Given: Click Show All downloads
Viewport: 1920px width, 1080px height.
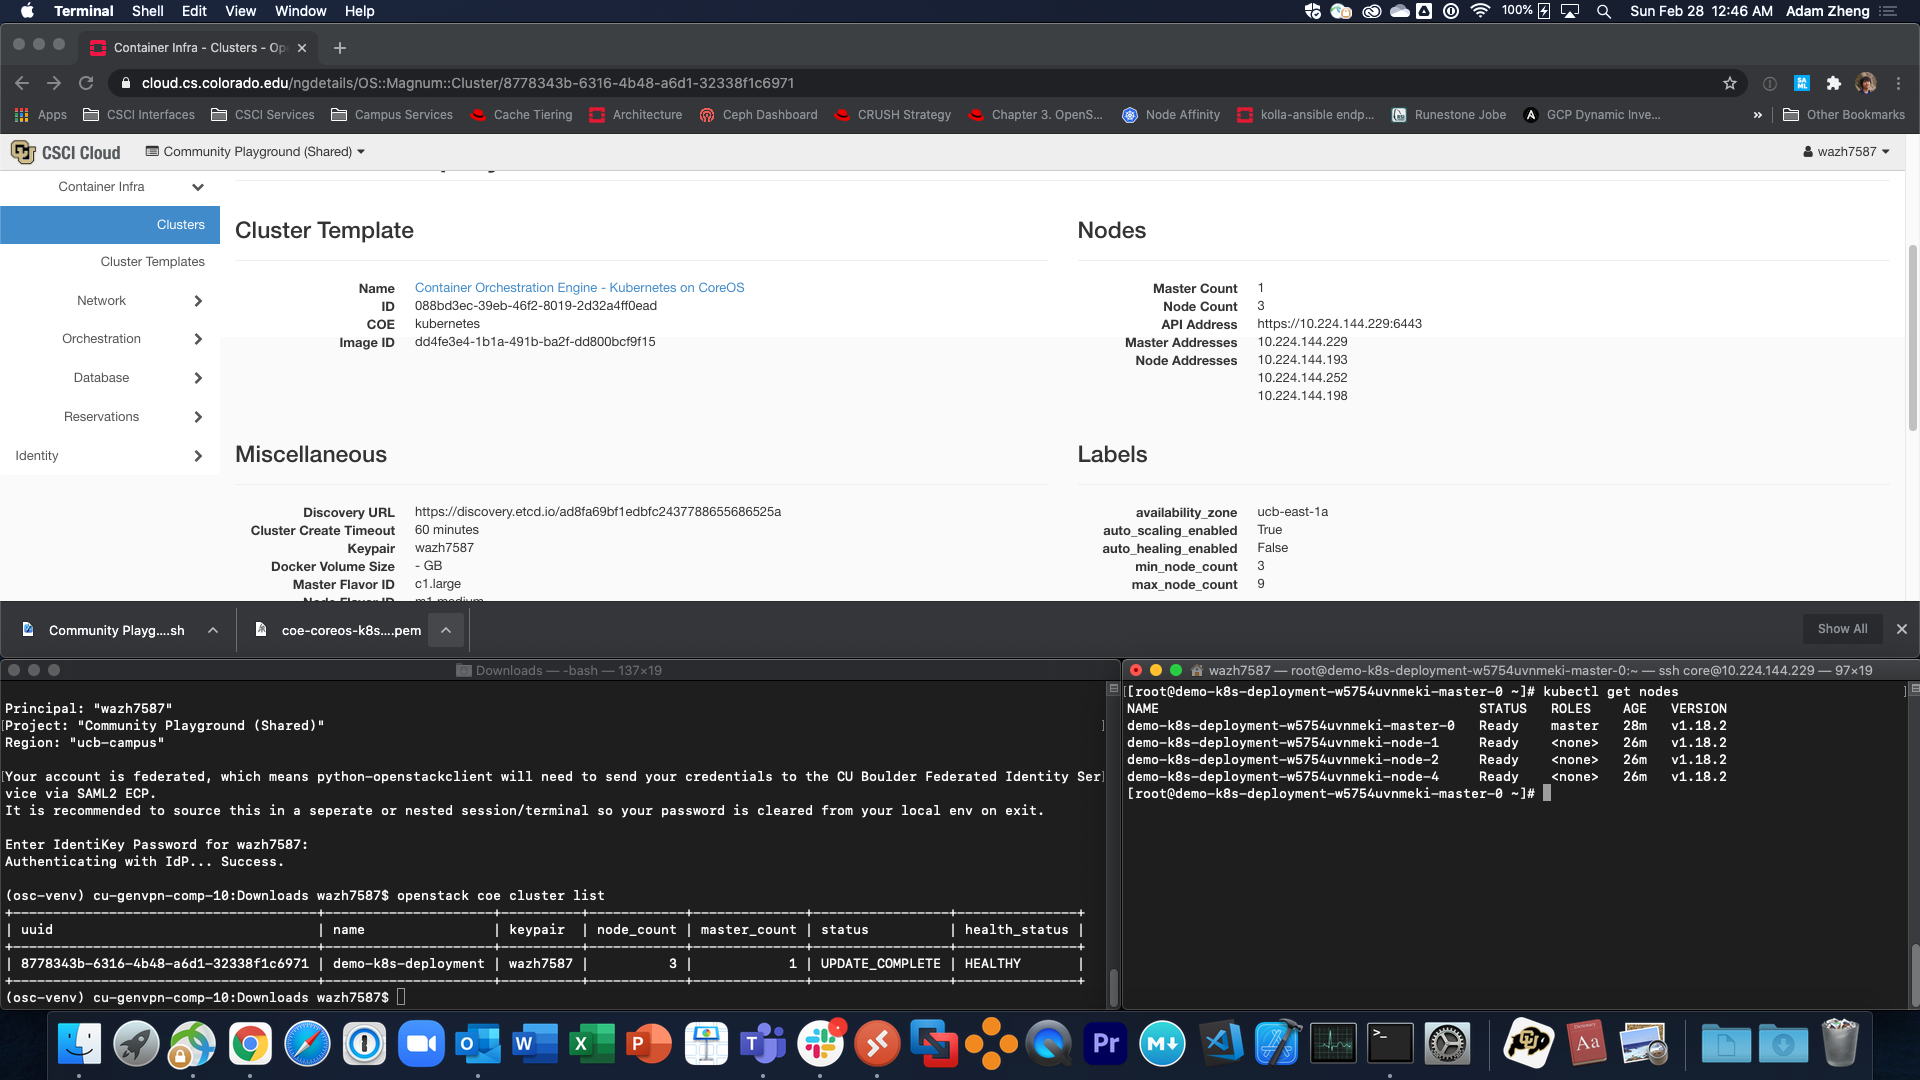Looking at the screenshot, I should [x=1842, y=629].
